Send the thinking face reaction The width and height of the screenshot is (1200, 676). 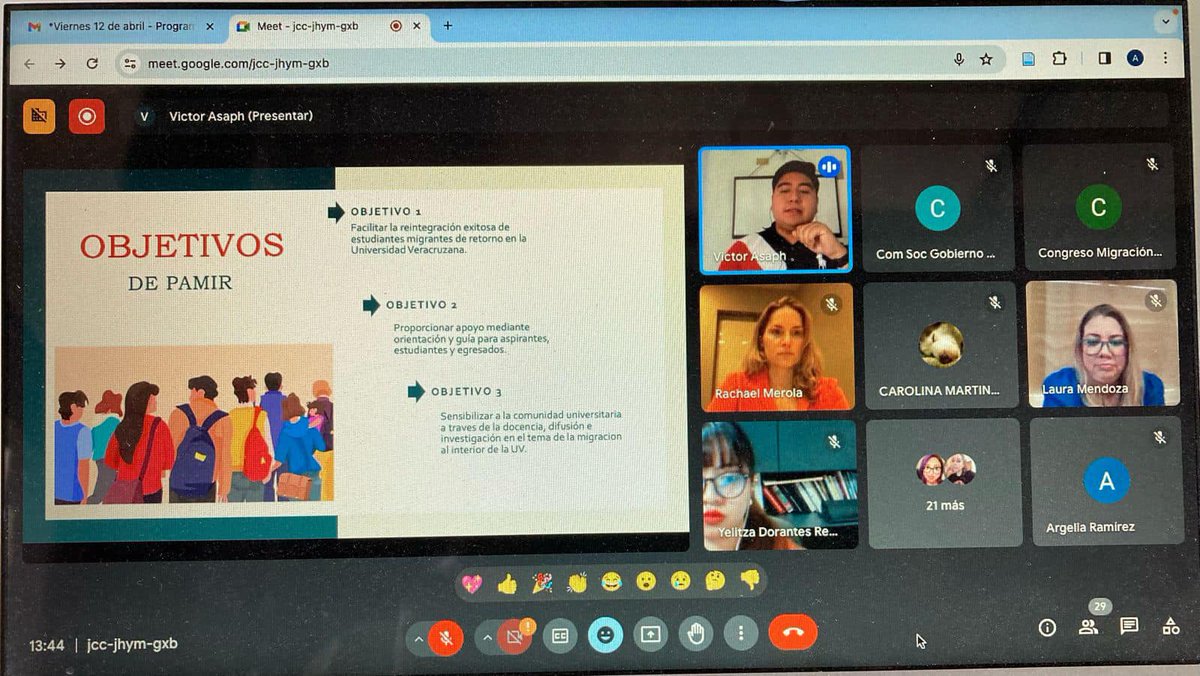point(715,580)
